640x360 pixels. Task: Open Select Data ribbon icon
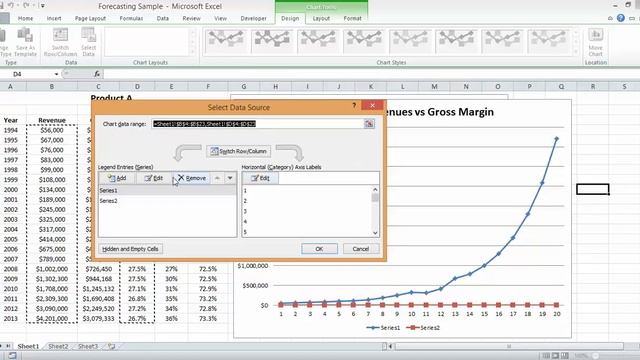click(x=88, y=42)
